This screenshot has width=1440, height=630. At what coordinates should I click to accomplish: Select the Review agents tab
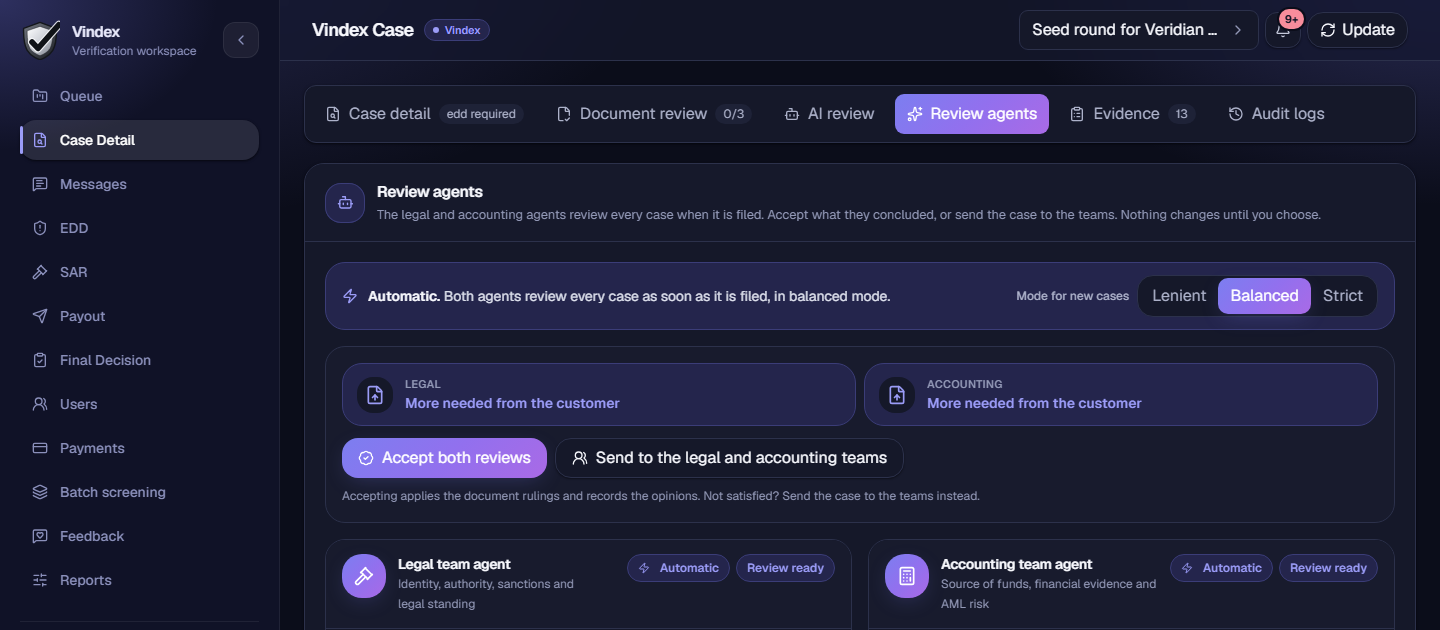click(972, 114)
